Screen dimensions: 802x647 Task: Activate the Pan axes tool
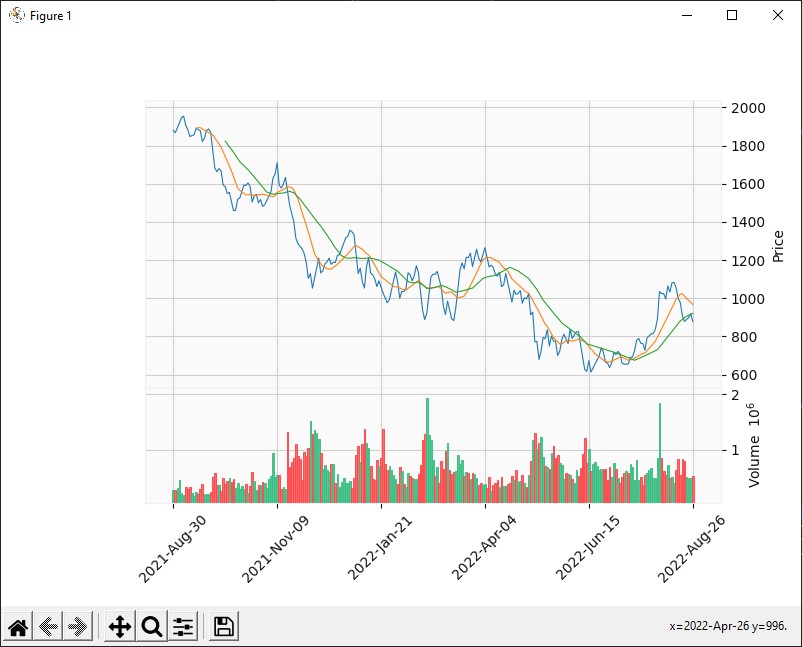(120, 626)
